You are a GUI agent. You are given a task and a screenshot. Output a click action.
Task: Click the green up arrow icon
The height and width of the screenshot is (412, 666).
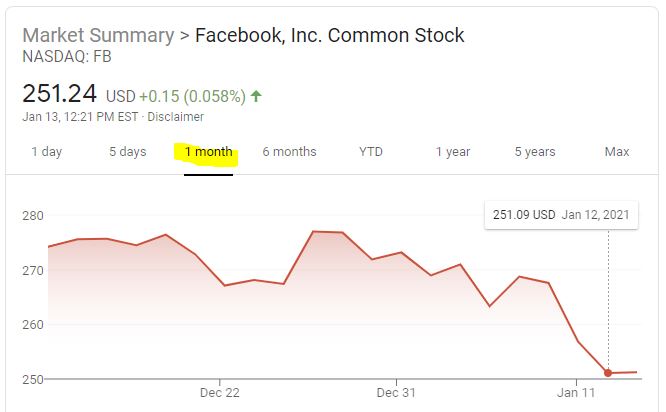coord(257,96)
